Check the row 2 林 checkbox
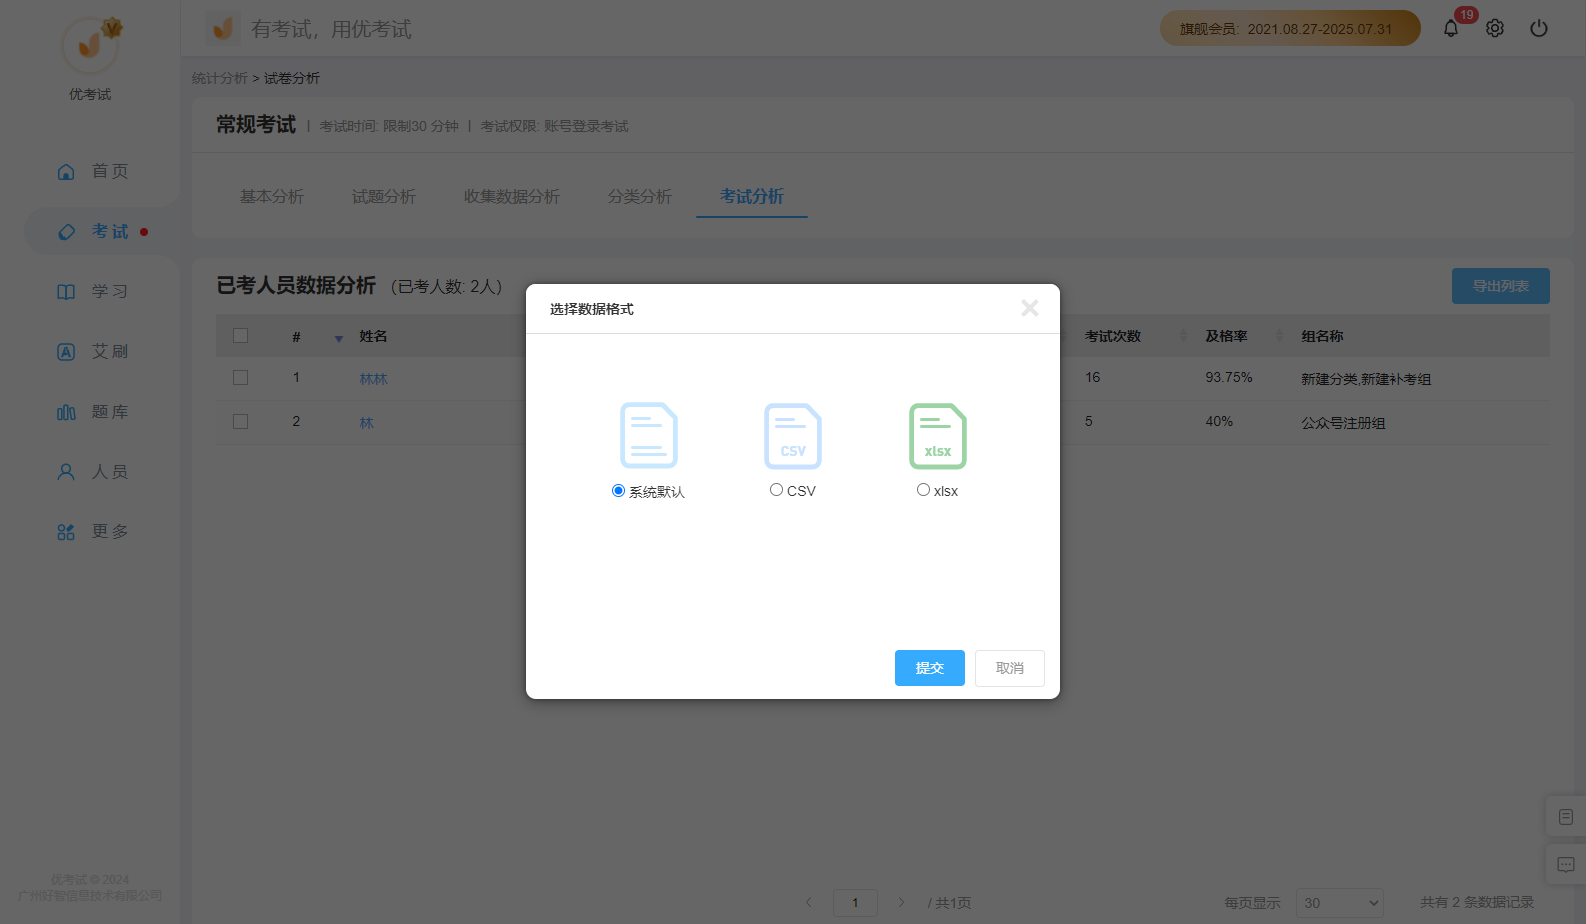Image resolution: width=1586 pixels, height=924 pixels. (x=240, y=422)
